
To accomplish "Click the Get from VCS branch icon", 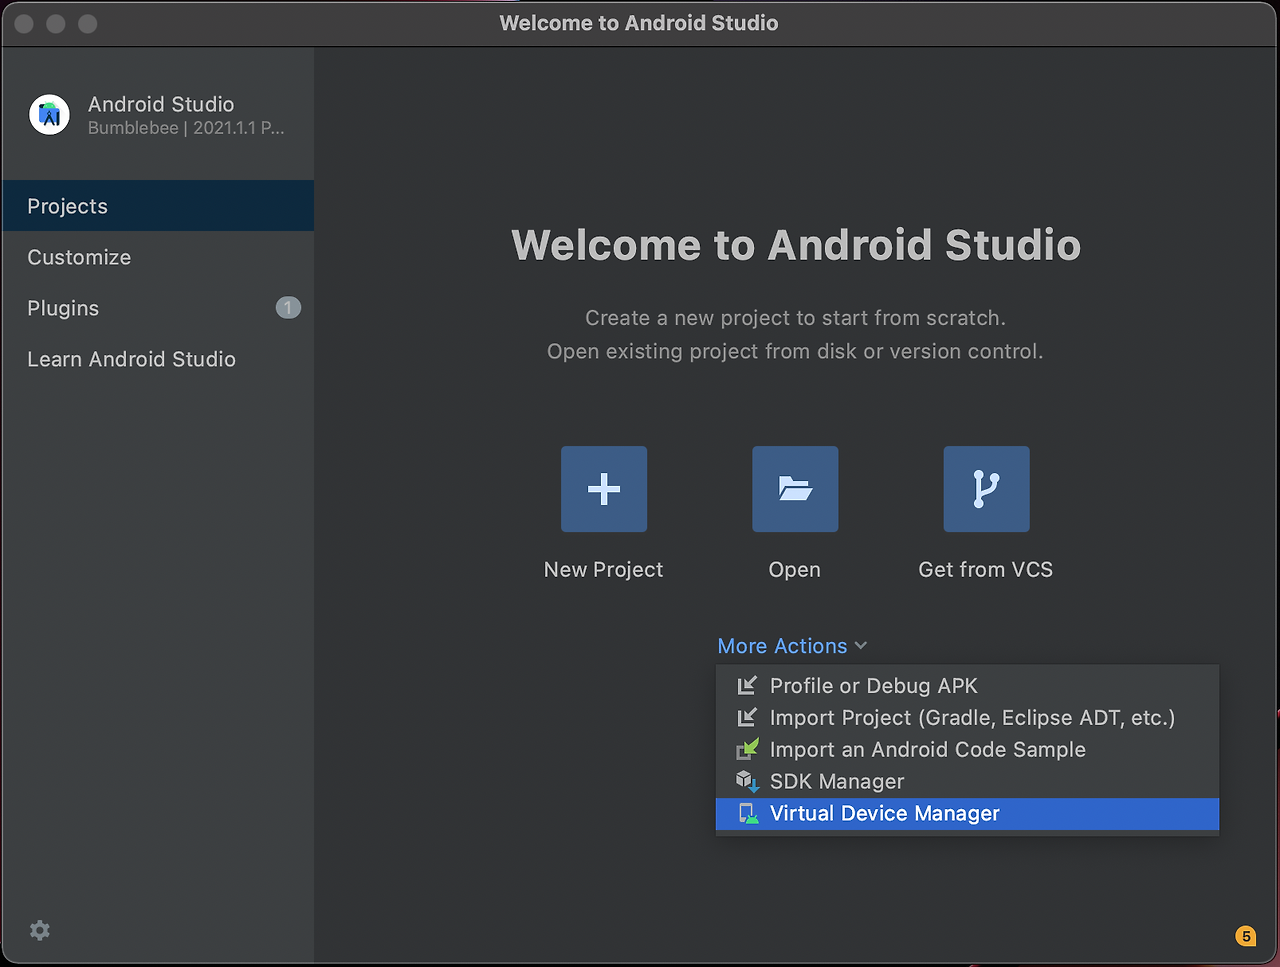I will tap(986, 489).
